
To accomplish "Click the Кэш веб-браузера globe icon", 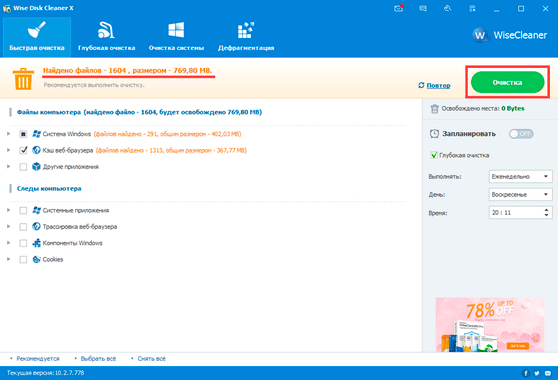I will (36, 150).
